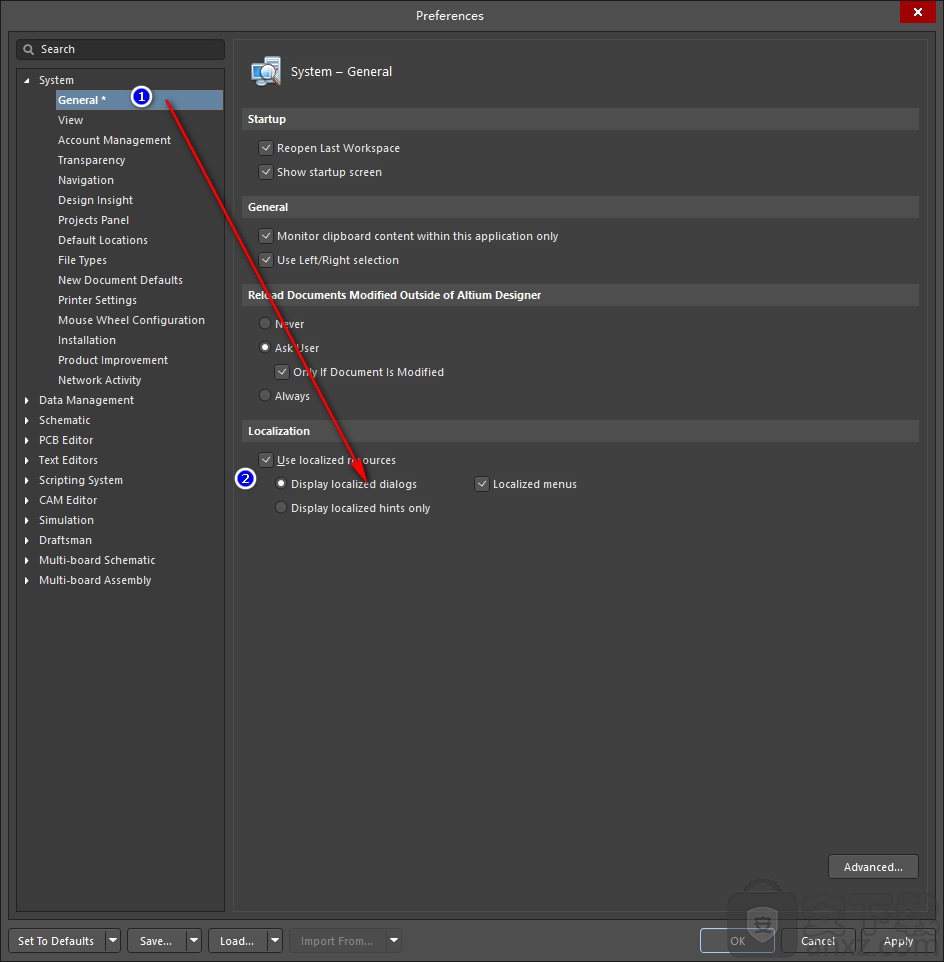Toggle Reopen Last Workspace checkbox
Screen dimensions: 944x962
[266, 148]
